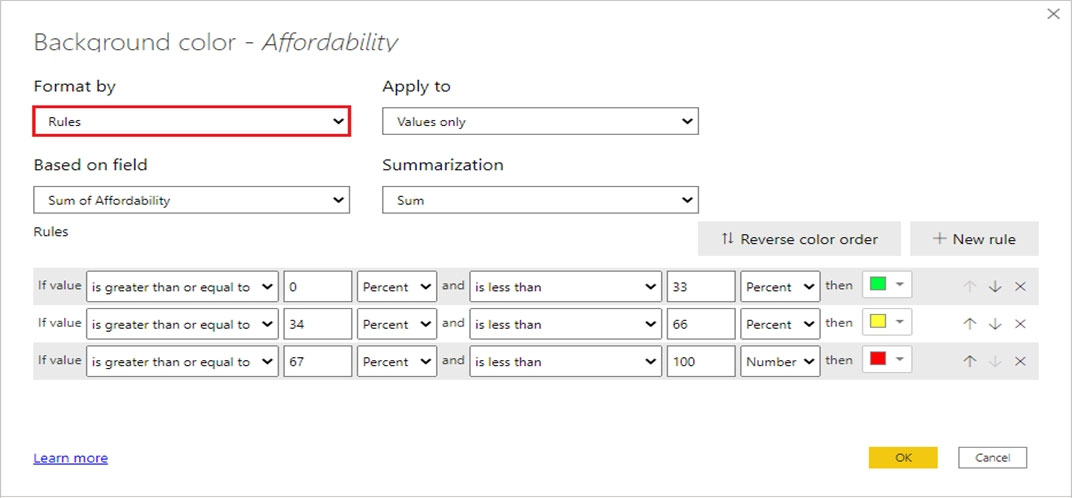Screen dimensions: 1072x498
Task: Open second rule's 'is less than' dropdown
Action: coord(565,324)
